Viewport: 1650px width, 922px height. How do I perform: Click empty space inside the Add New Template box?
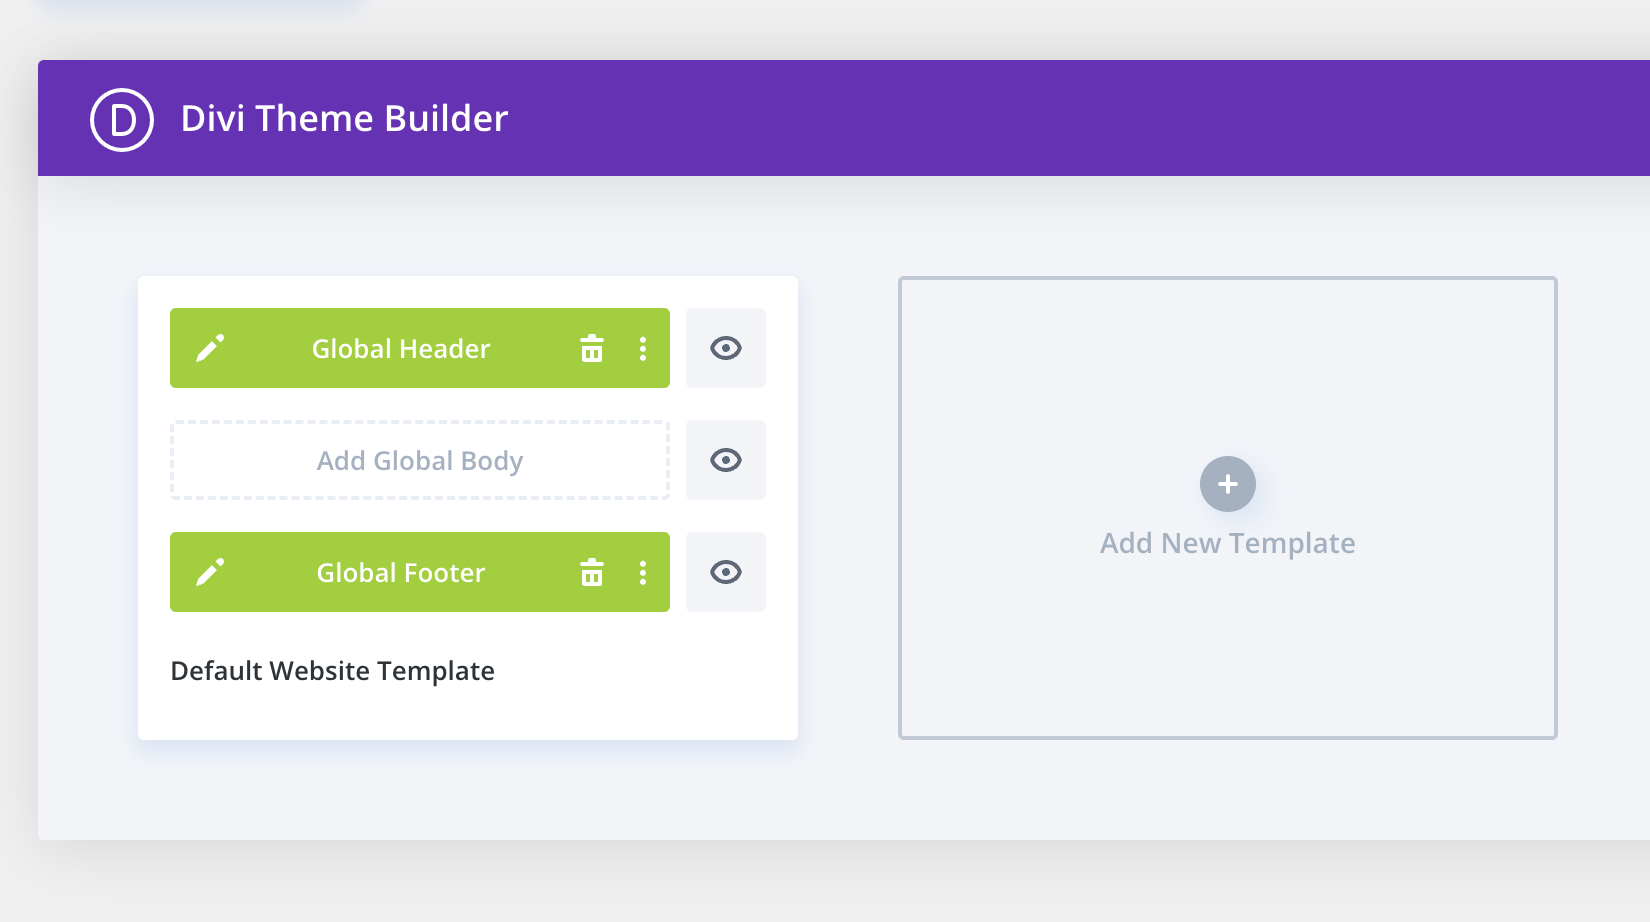[x=1228, y=660]
